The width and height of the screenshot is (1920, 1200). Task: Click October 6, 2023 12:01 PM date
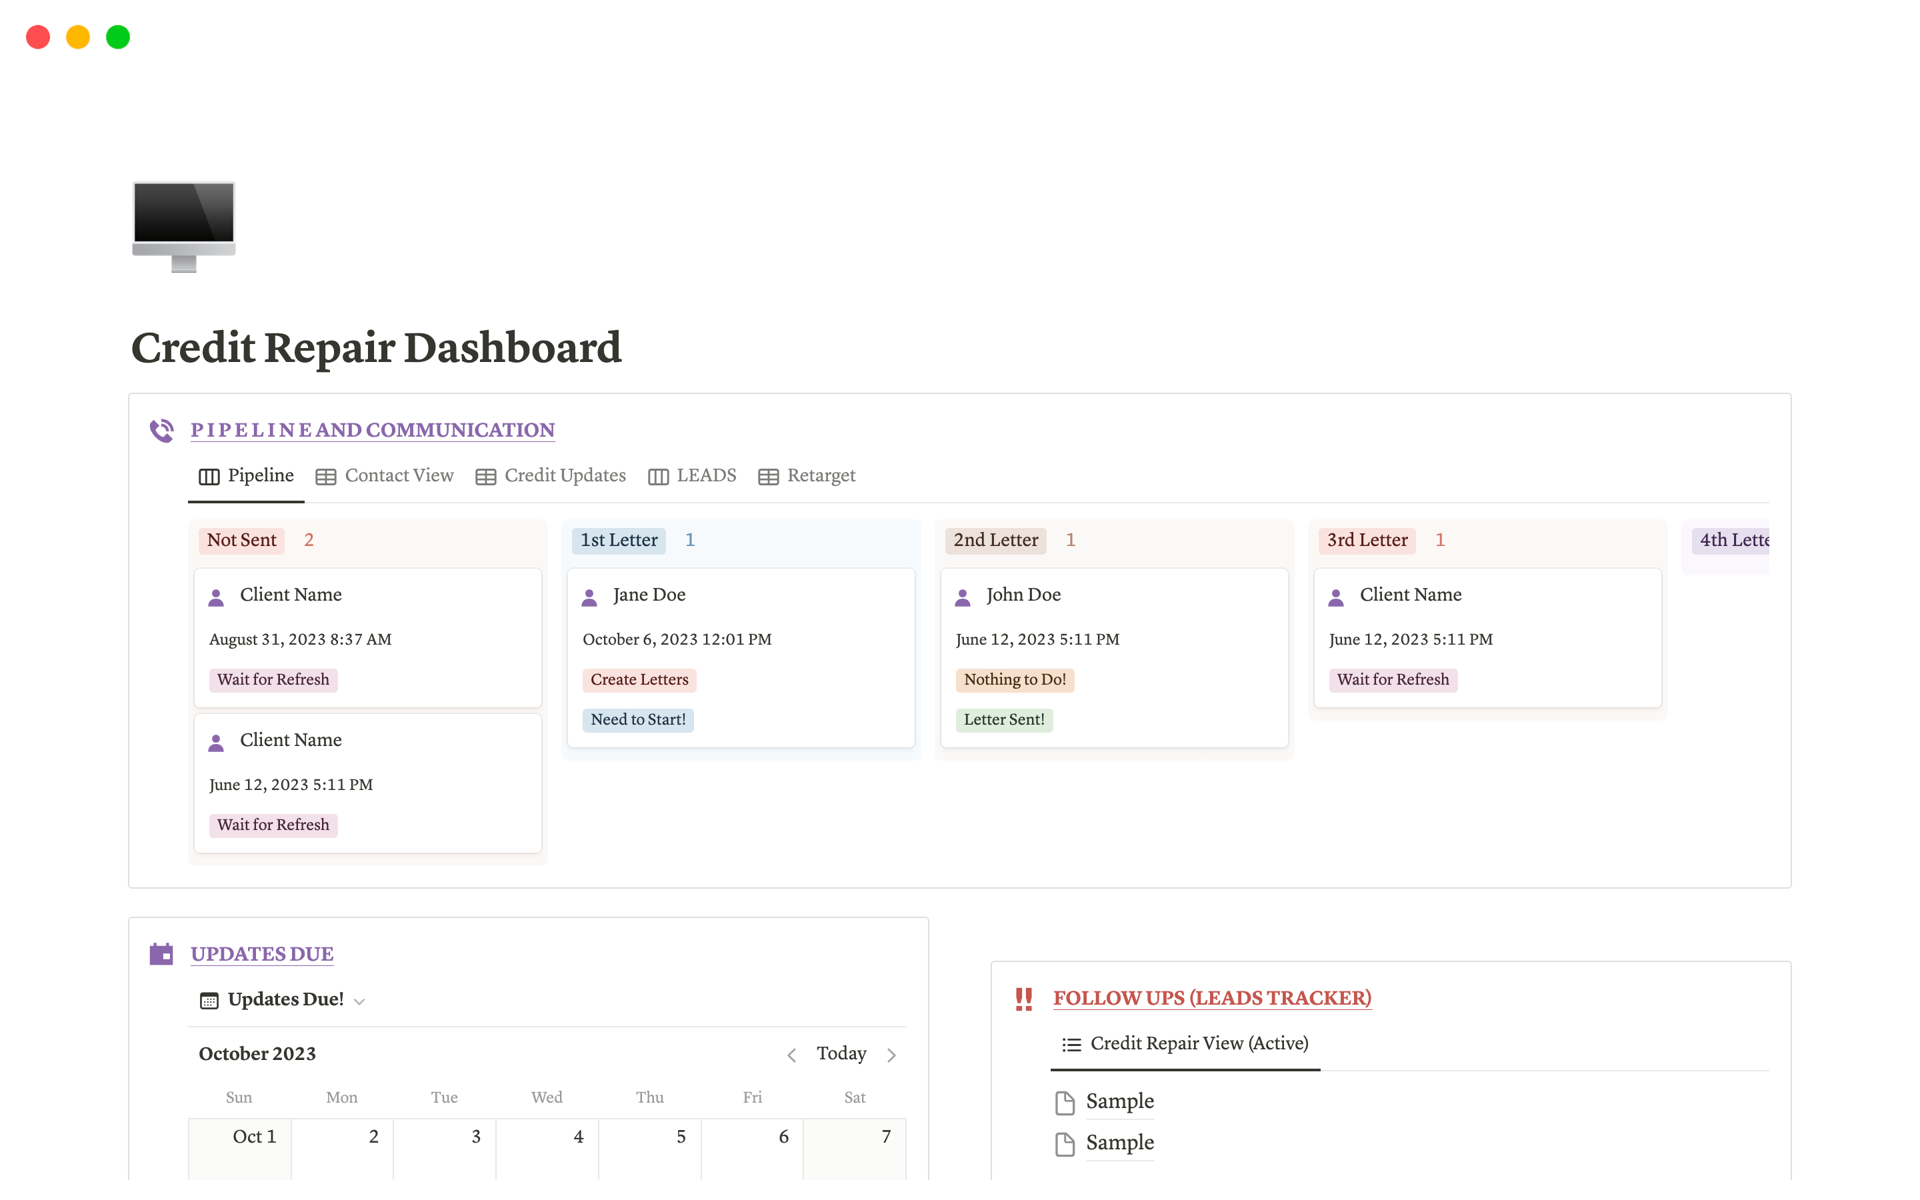[677, 640]
